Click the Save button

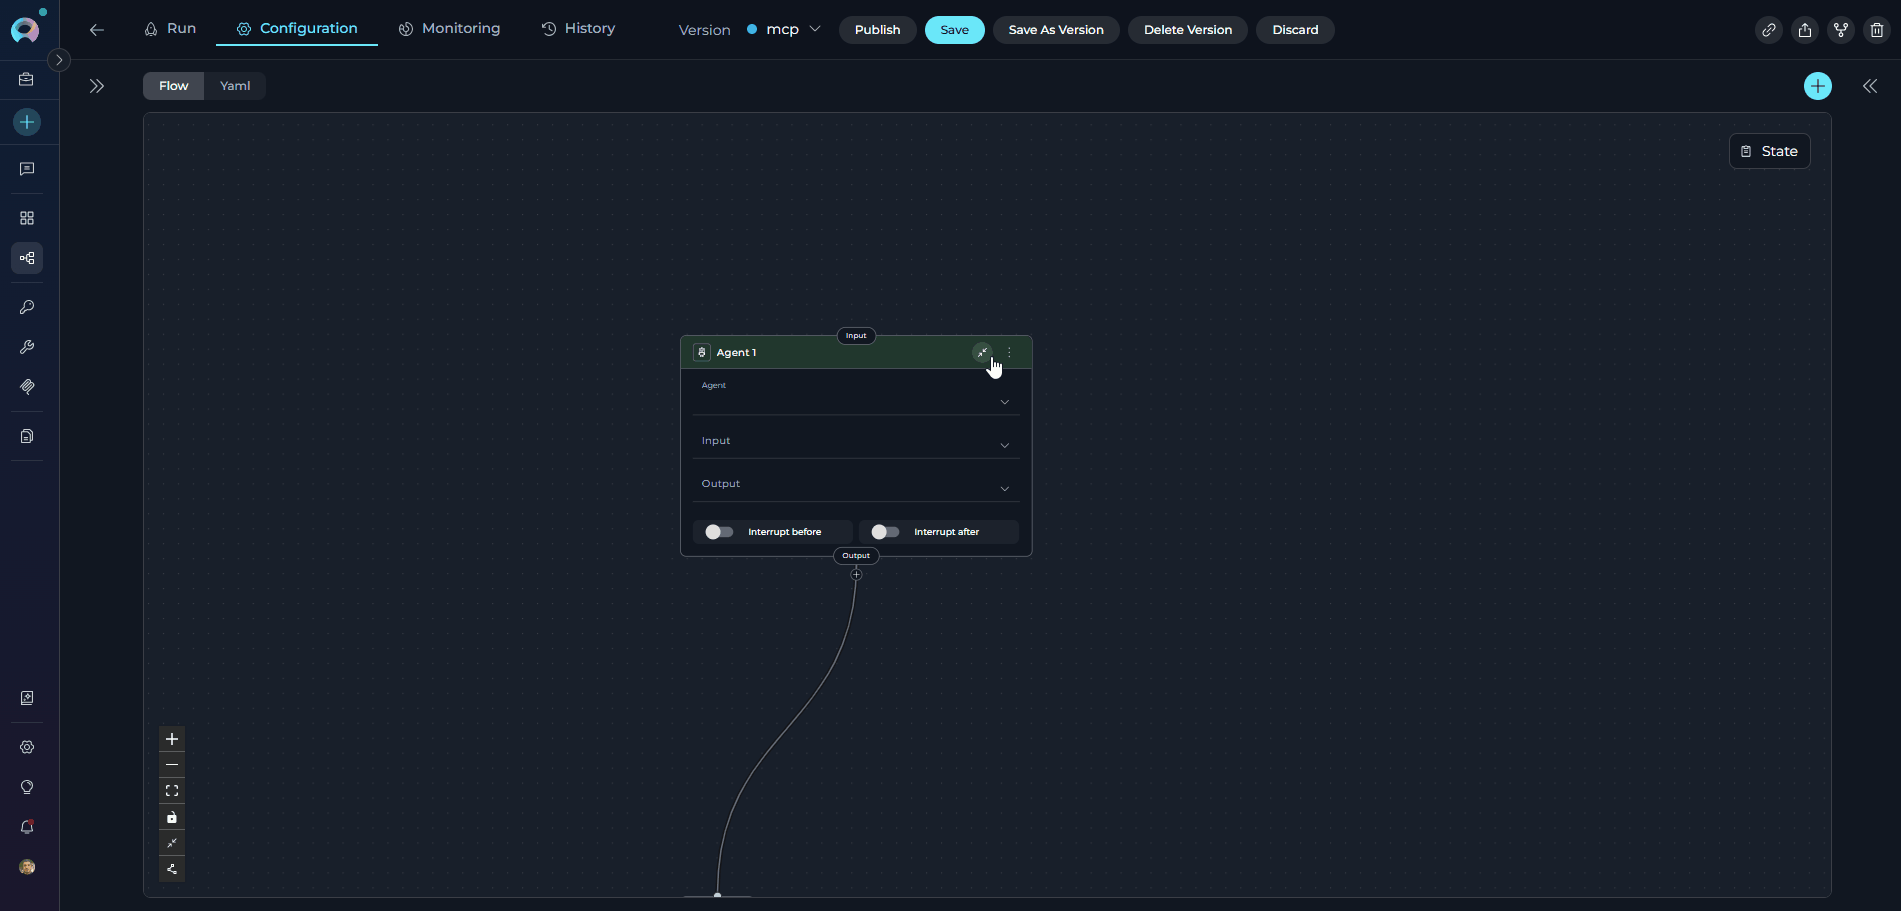954,30
